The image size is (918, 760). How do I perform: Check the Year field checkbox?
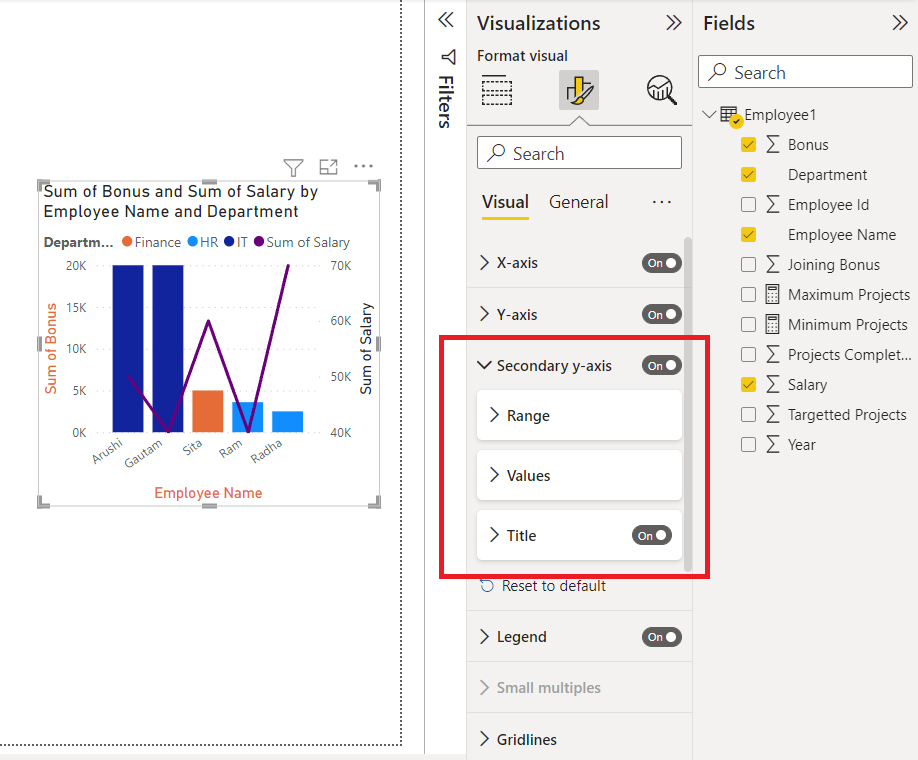748,444
